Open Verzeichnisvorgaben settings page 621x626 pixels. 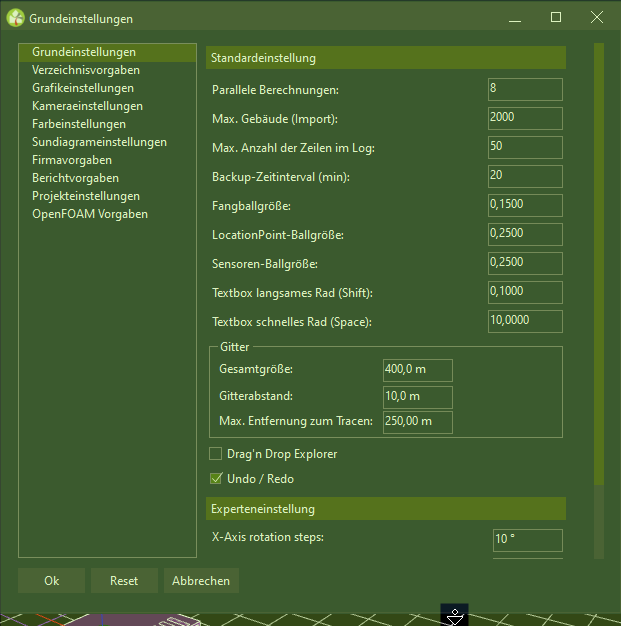(107, 70)
